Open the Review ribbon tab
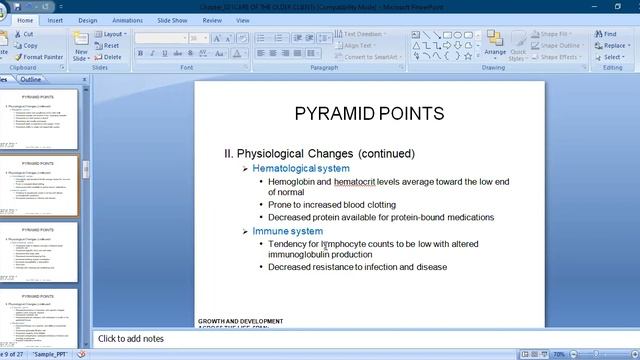Screen dimensions: 640x360 point(212,20)
